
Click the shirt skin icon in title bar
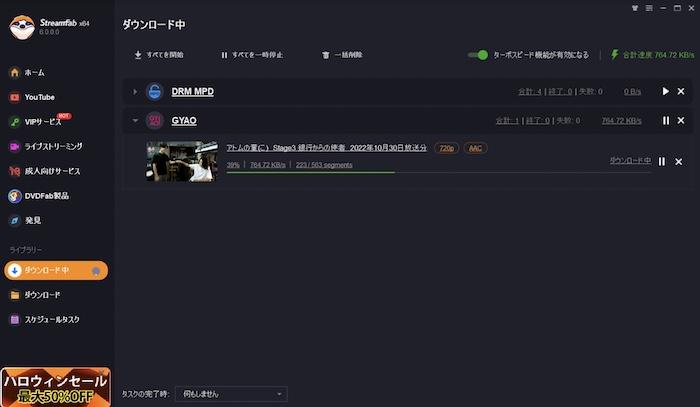coord(635,8)
